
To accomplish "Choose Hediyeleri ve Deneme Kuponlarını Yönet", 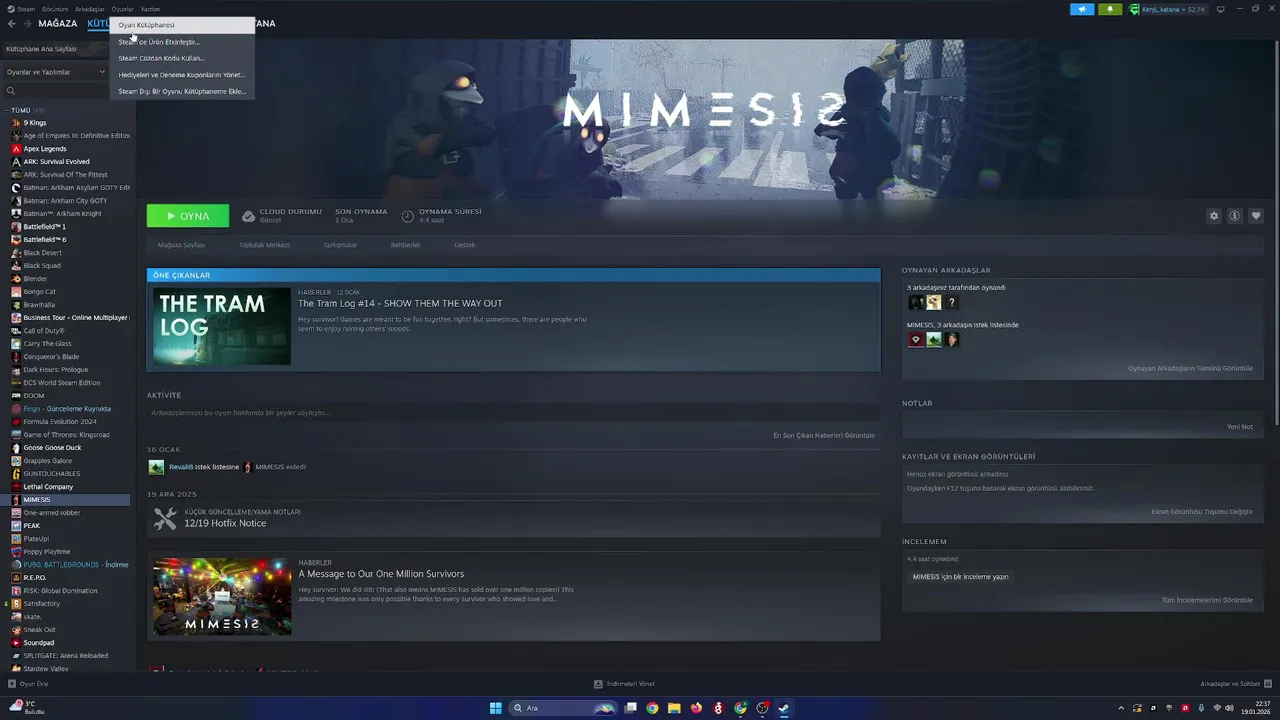I will 180,75.
